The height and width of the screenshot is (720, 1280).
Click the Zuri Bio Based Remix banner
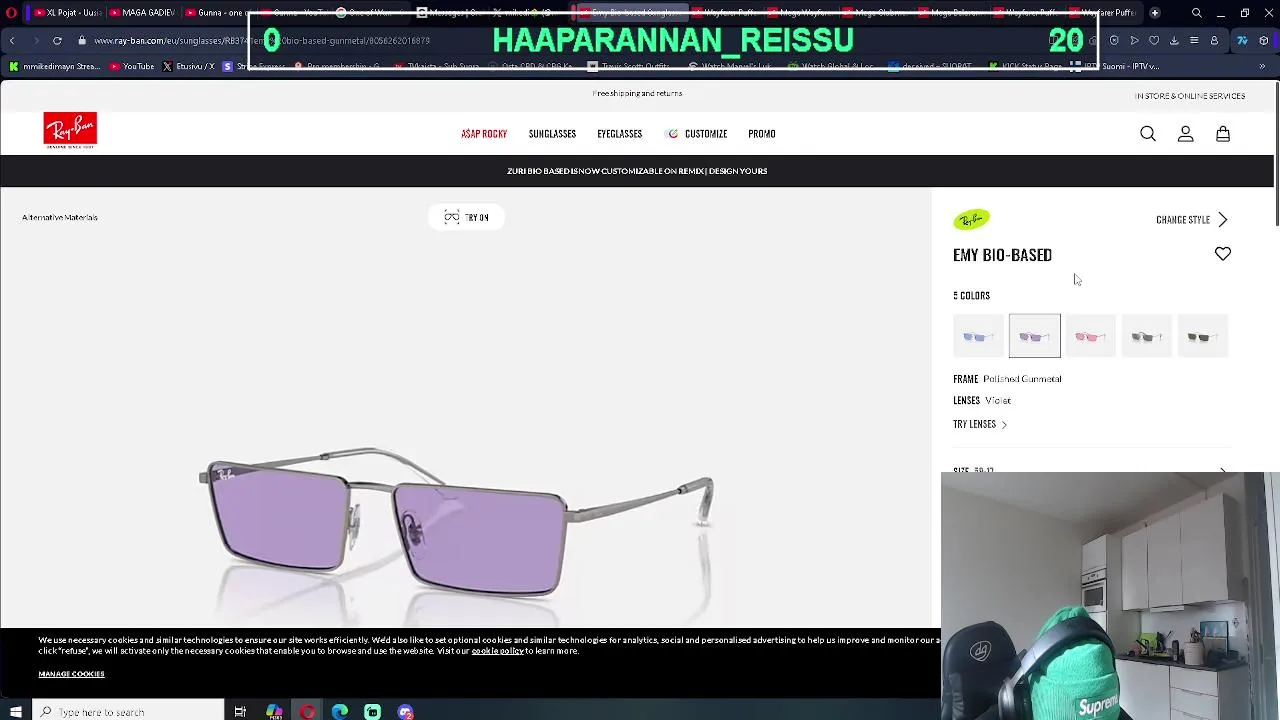tap(637, 171)
